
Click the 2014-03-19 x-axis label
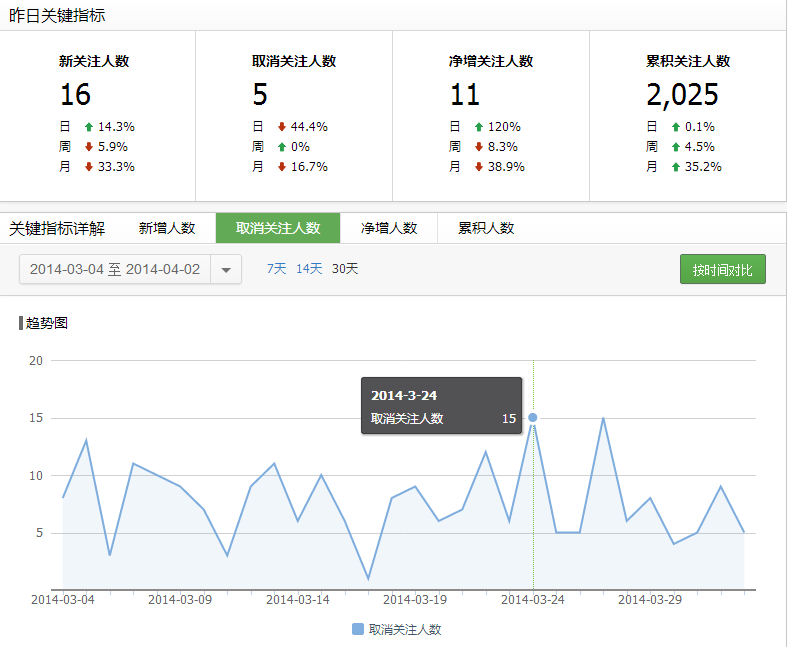(415, 600)
